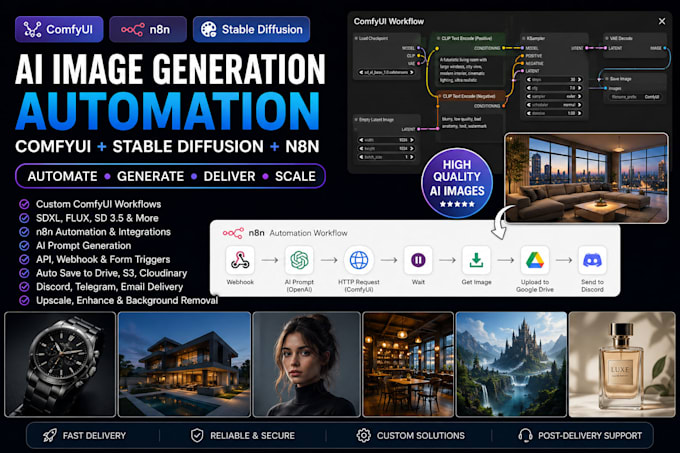This screenshot has width=680, height=453.
Task: Click the POSITIVE input port on KSampler
Action: (x=522, y=56)
